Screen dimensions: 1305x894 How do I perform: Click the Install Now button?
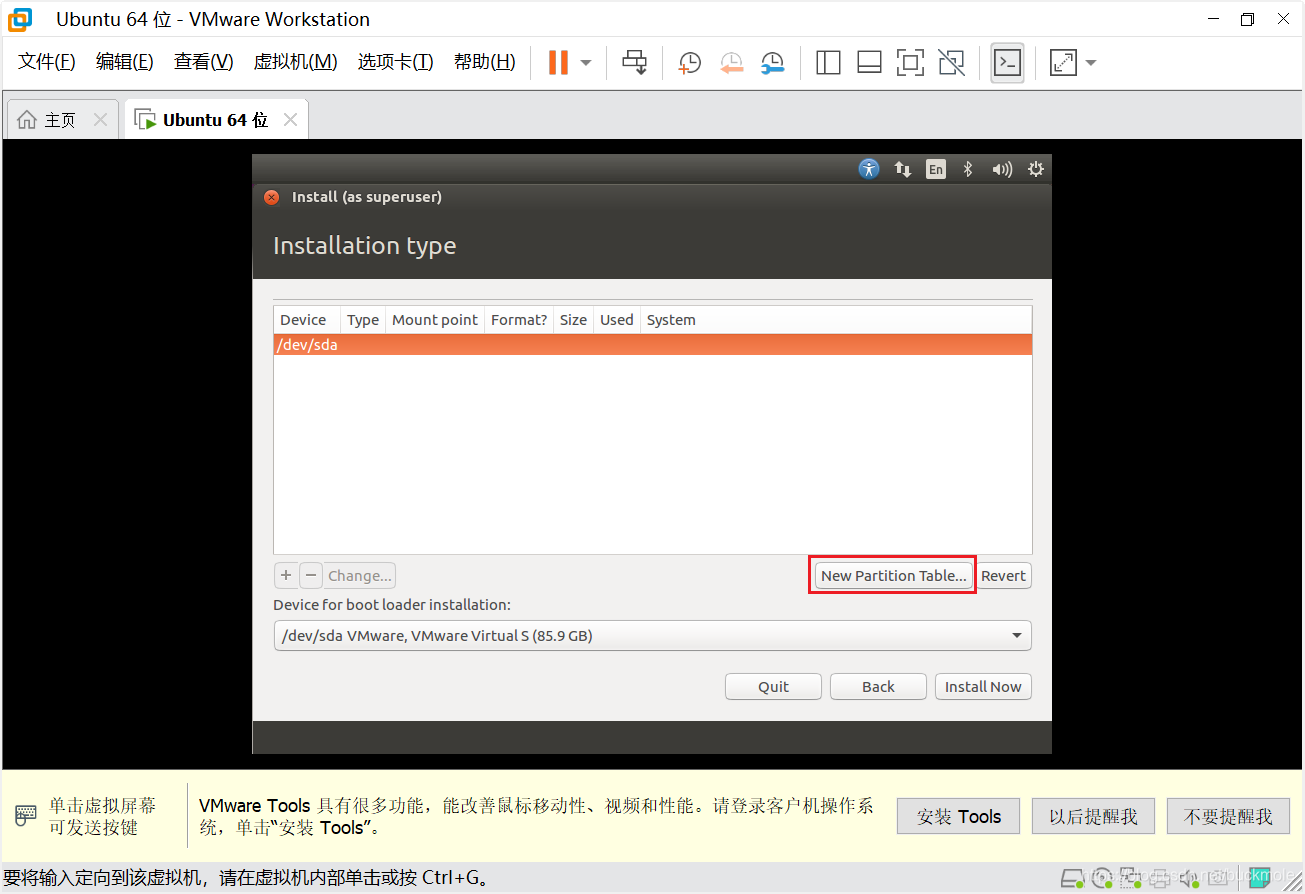[x=983, y=686]
